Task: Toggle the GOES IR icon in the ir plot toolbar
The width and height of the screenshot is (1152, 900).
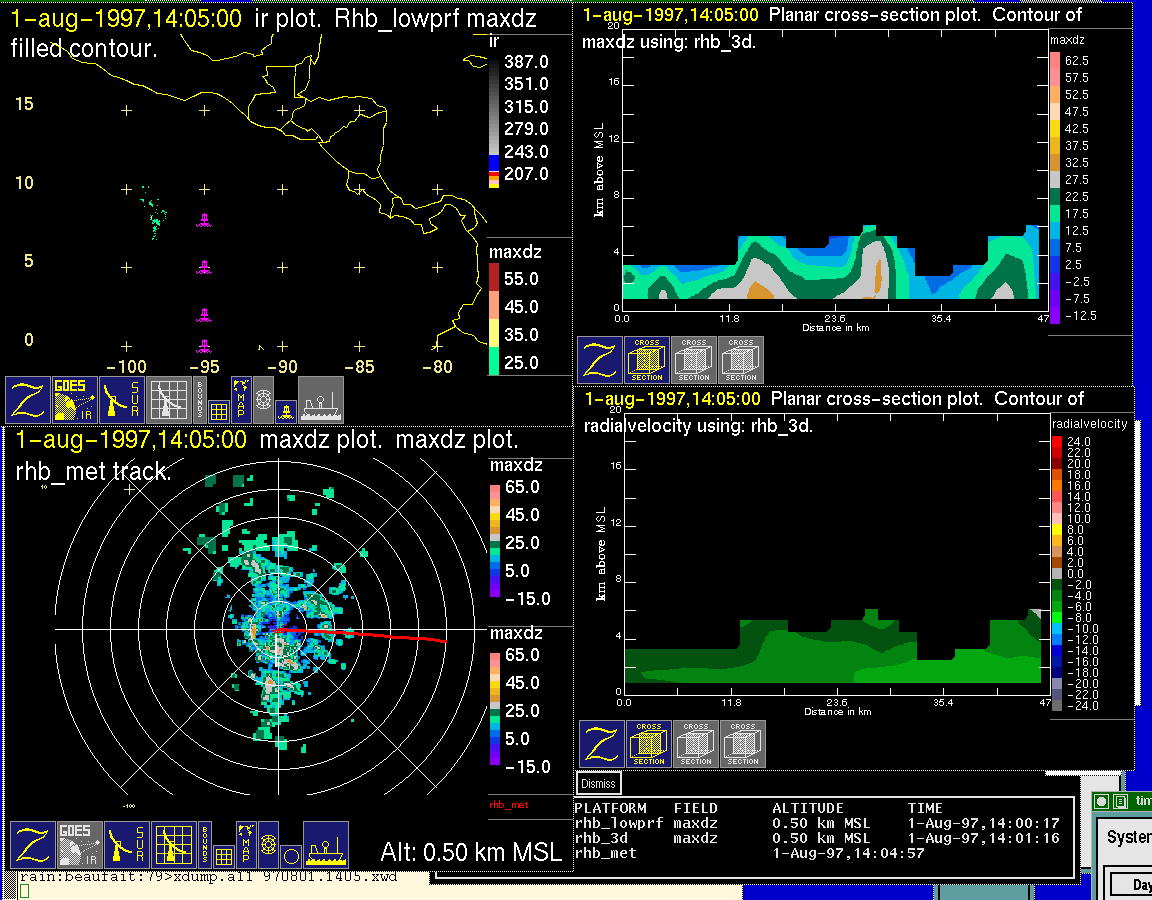Action: pyautogui.click(x=76, y=400)
